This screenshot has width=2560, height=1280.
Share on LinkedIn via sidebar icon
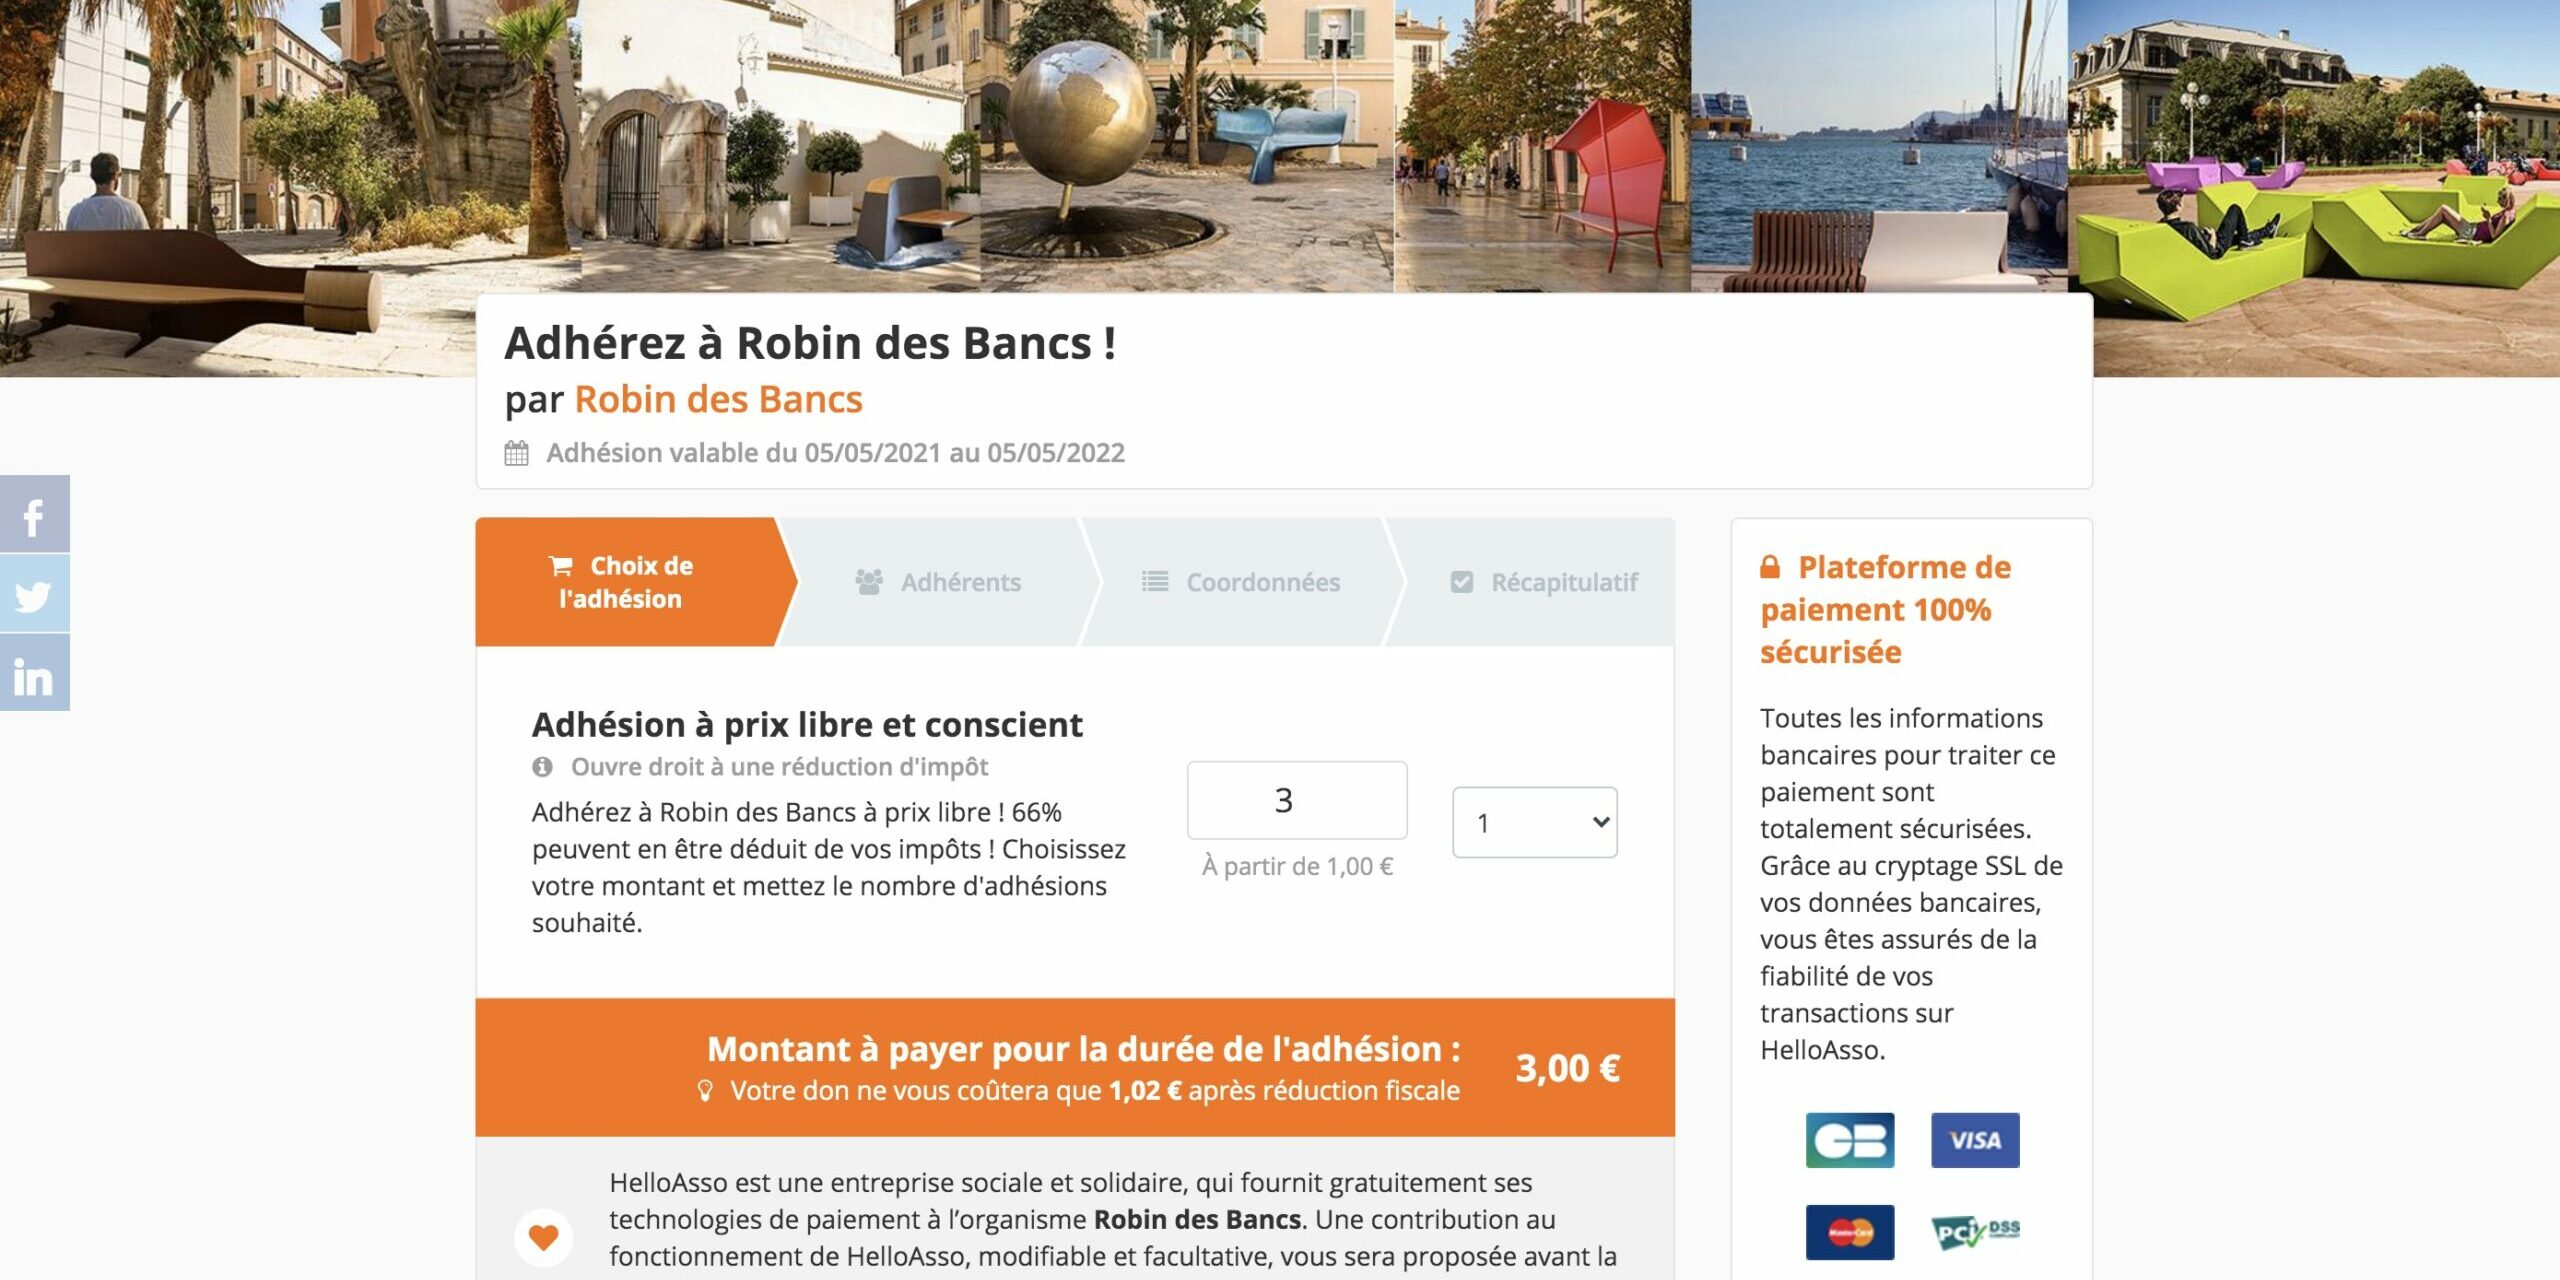point(35,672)
